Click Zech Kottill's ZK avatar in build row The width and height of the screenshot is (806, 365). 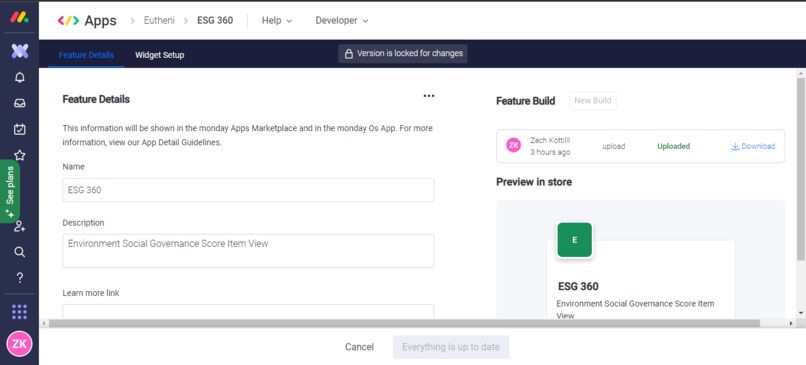point(513,145)
